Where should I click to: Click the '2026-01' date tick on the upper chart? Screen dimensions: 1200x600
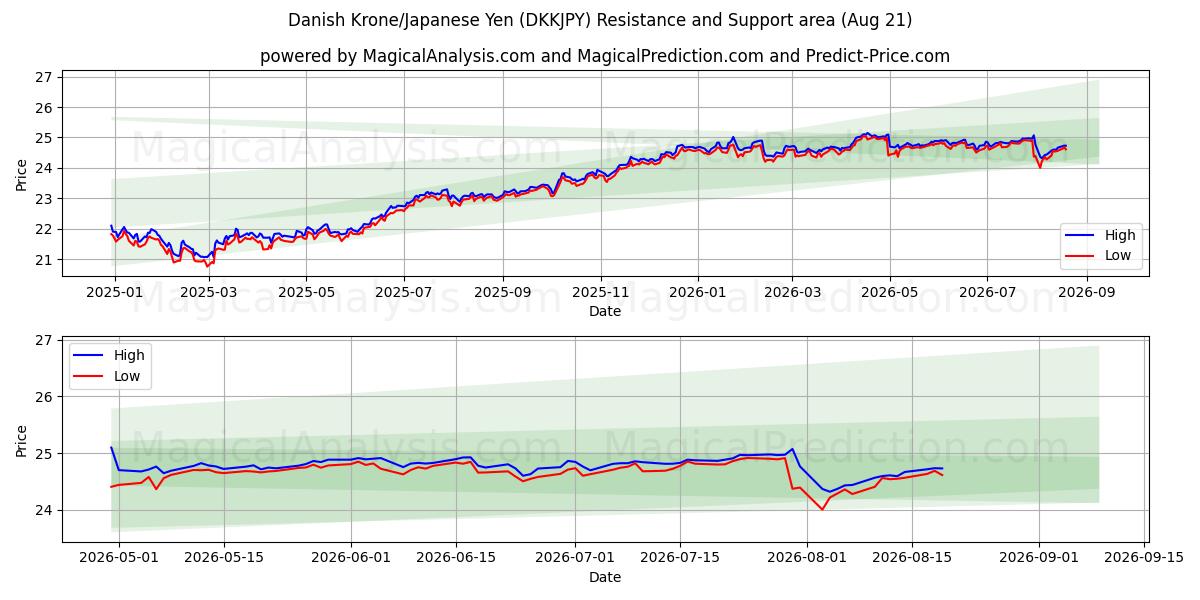click(698, 292)
